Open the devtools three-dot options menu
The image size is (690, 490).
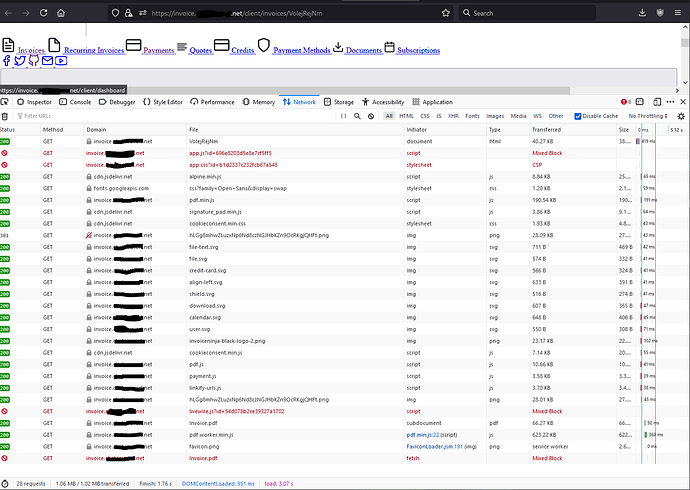pyautogui.click(x=670, y=102)
